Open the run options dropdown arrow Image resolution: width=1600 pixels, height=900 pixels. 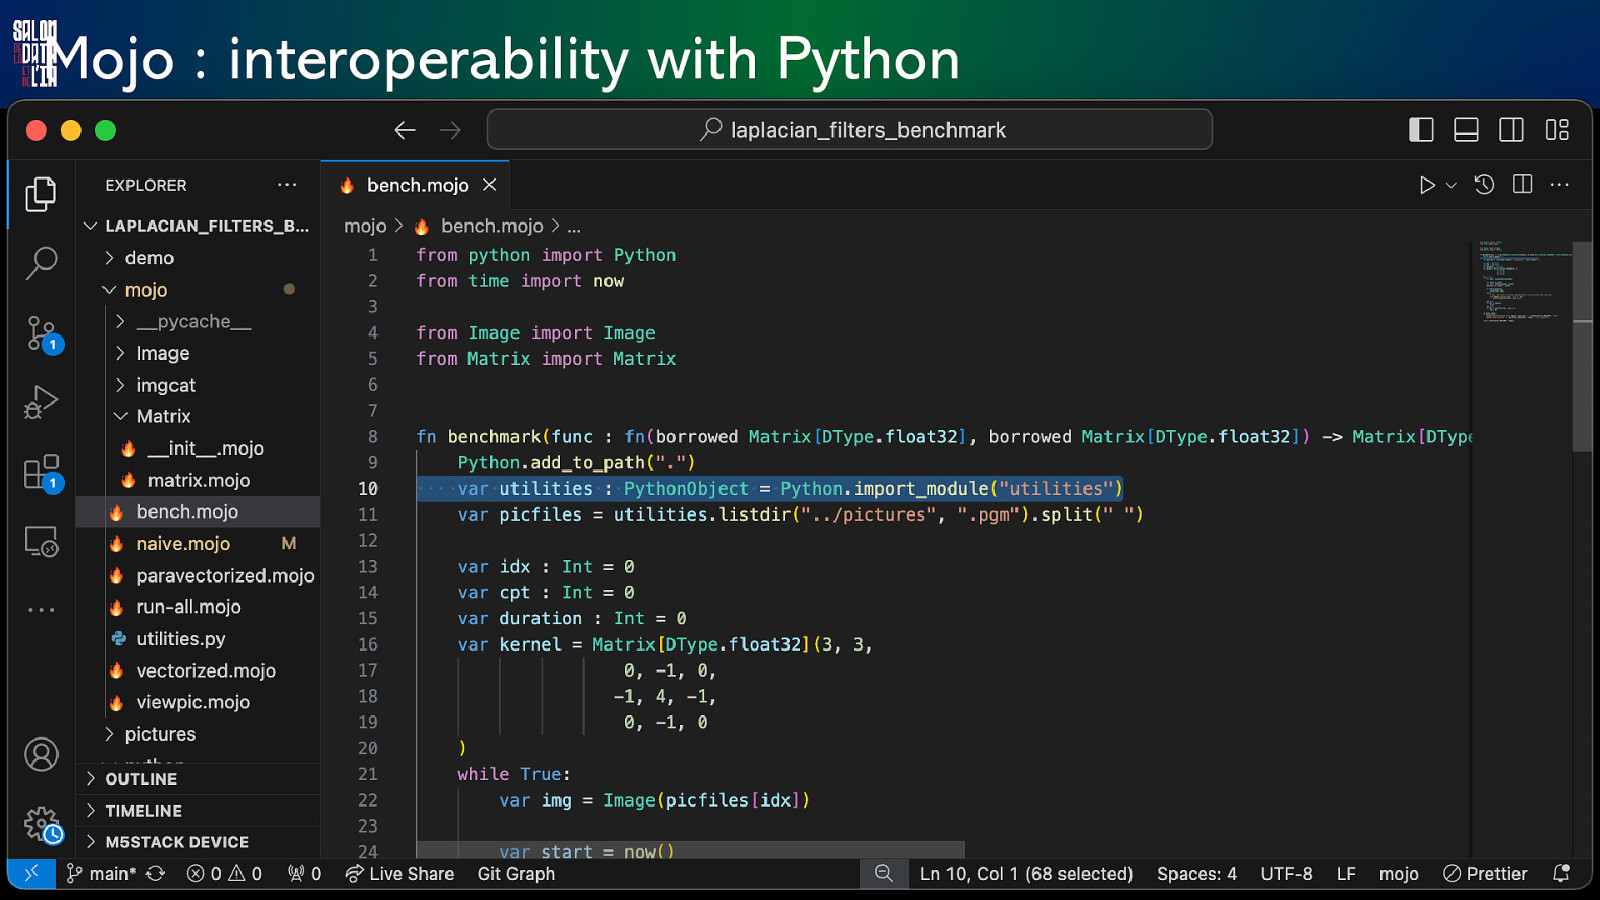[x=1451, y=185]
